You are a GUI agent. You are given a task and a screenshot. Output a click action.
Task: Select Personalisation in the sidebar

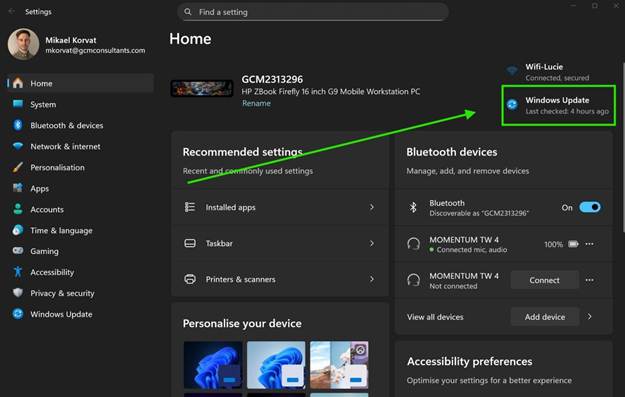coord(80,167)
